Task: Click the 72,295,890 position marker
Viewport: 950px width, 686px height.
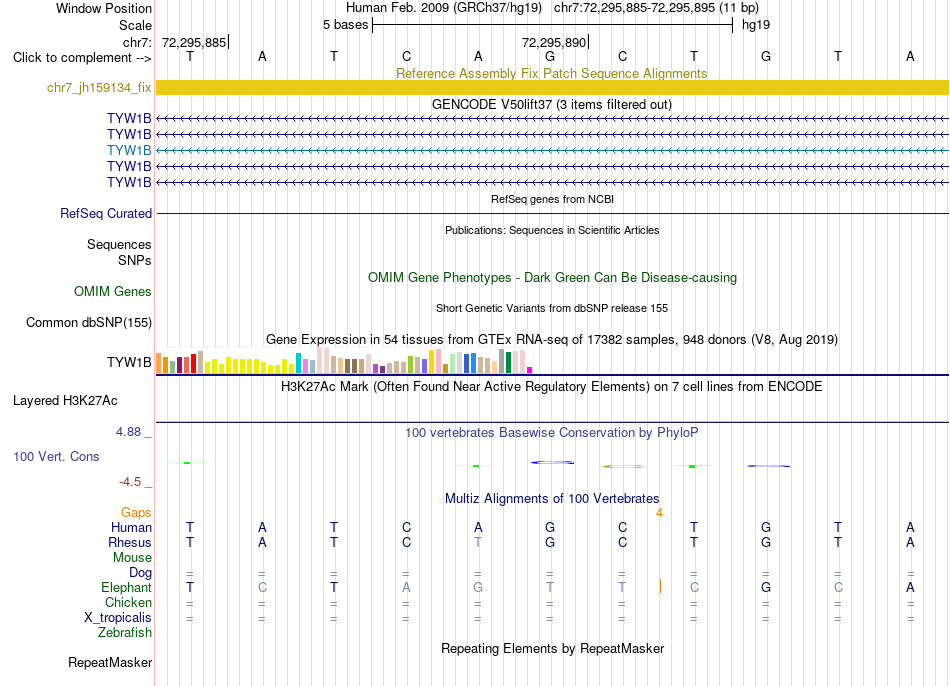Action: click(x=555, y=42)
